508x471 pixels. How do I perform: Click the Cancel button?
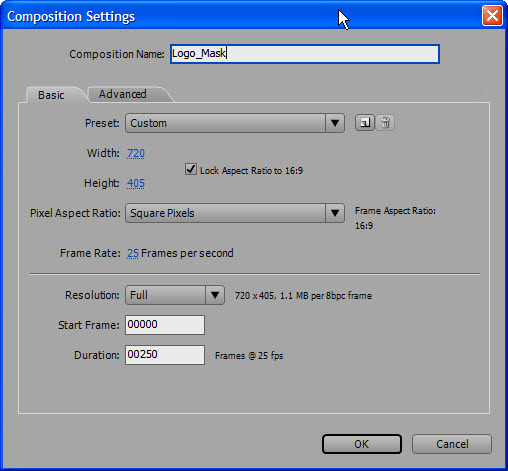click(452, 444)
